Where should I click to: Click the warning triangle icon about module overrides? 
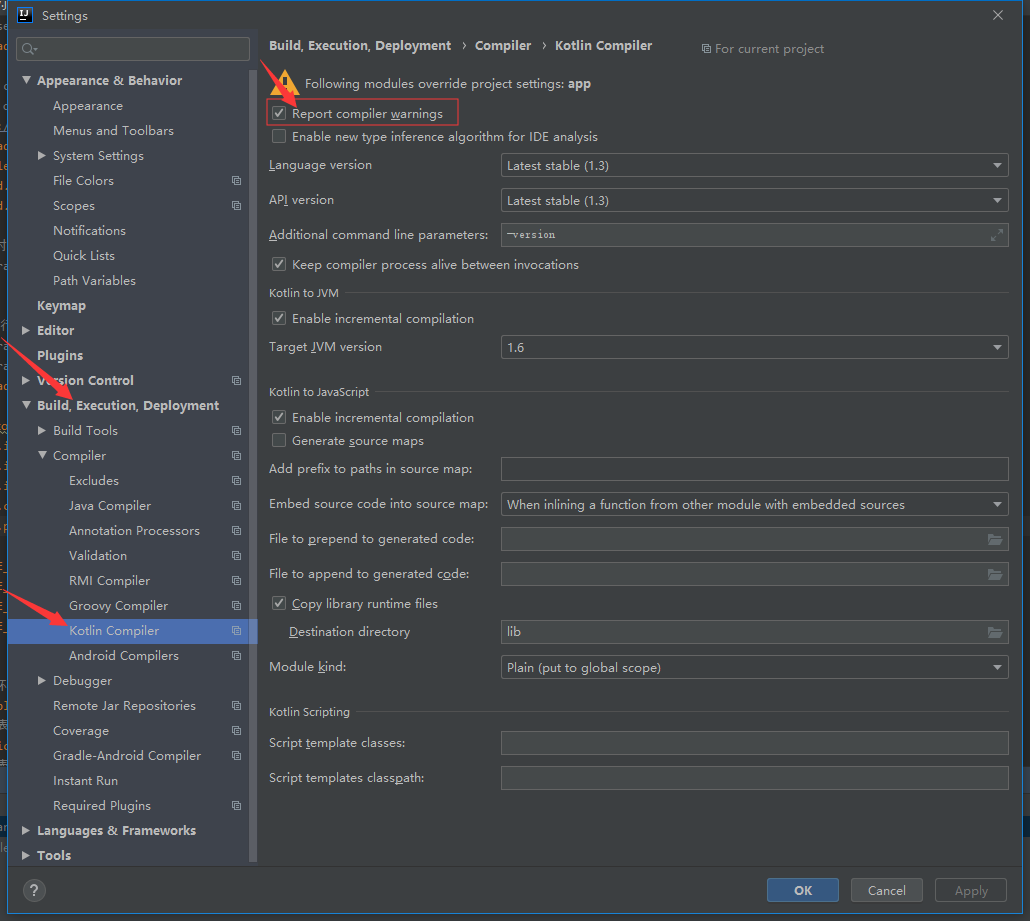pyautogui.click(x=284, y=83)
